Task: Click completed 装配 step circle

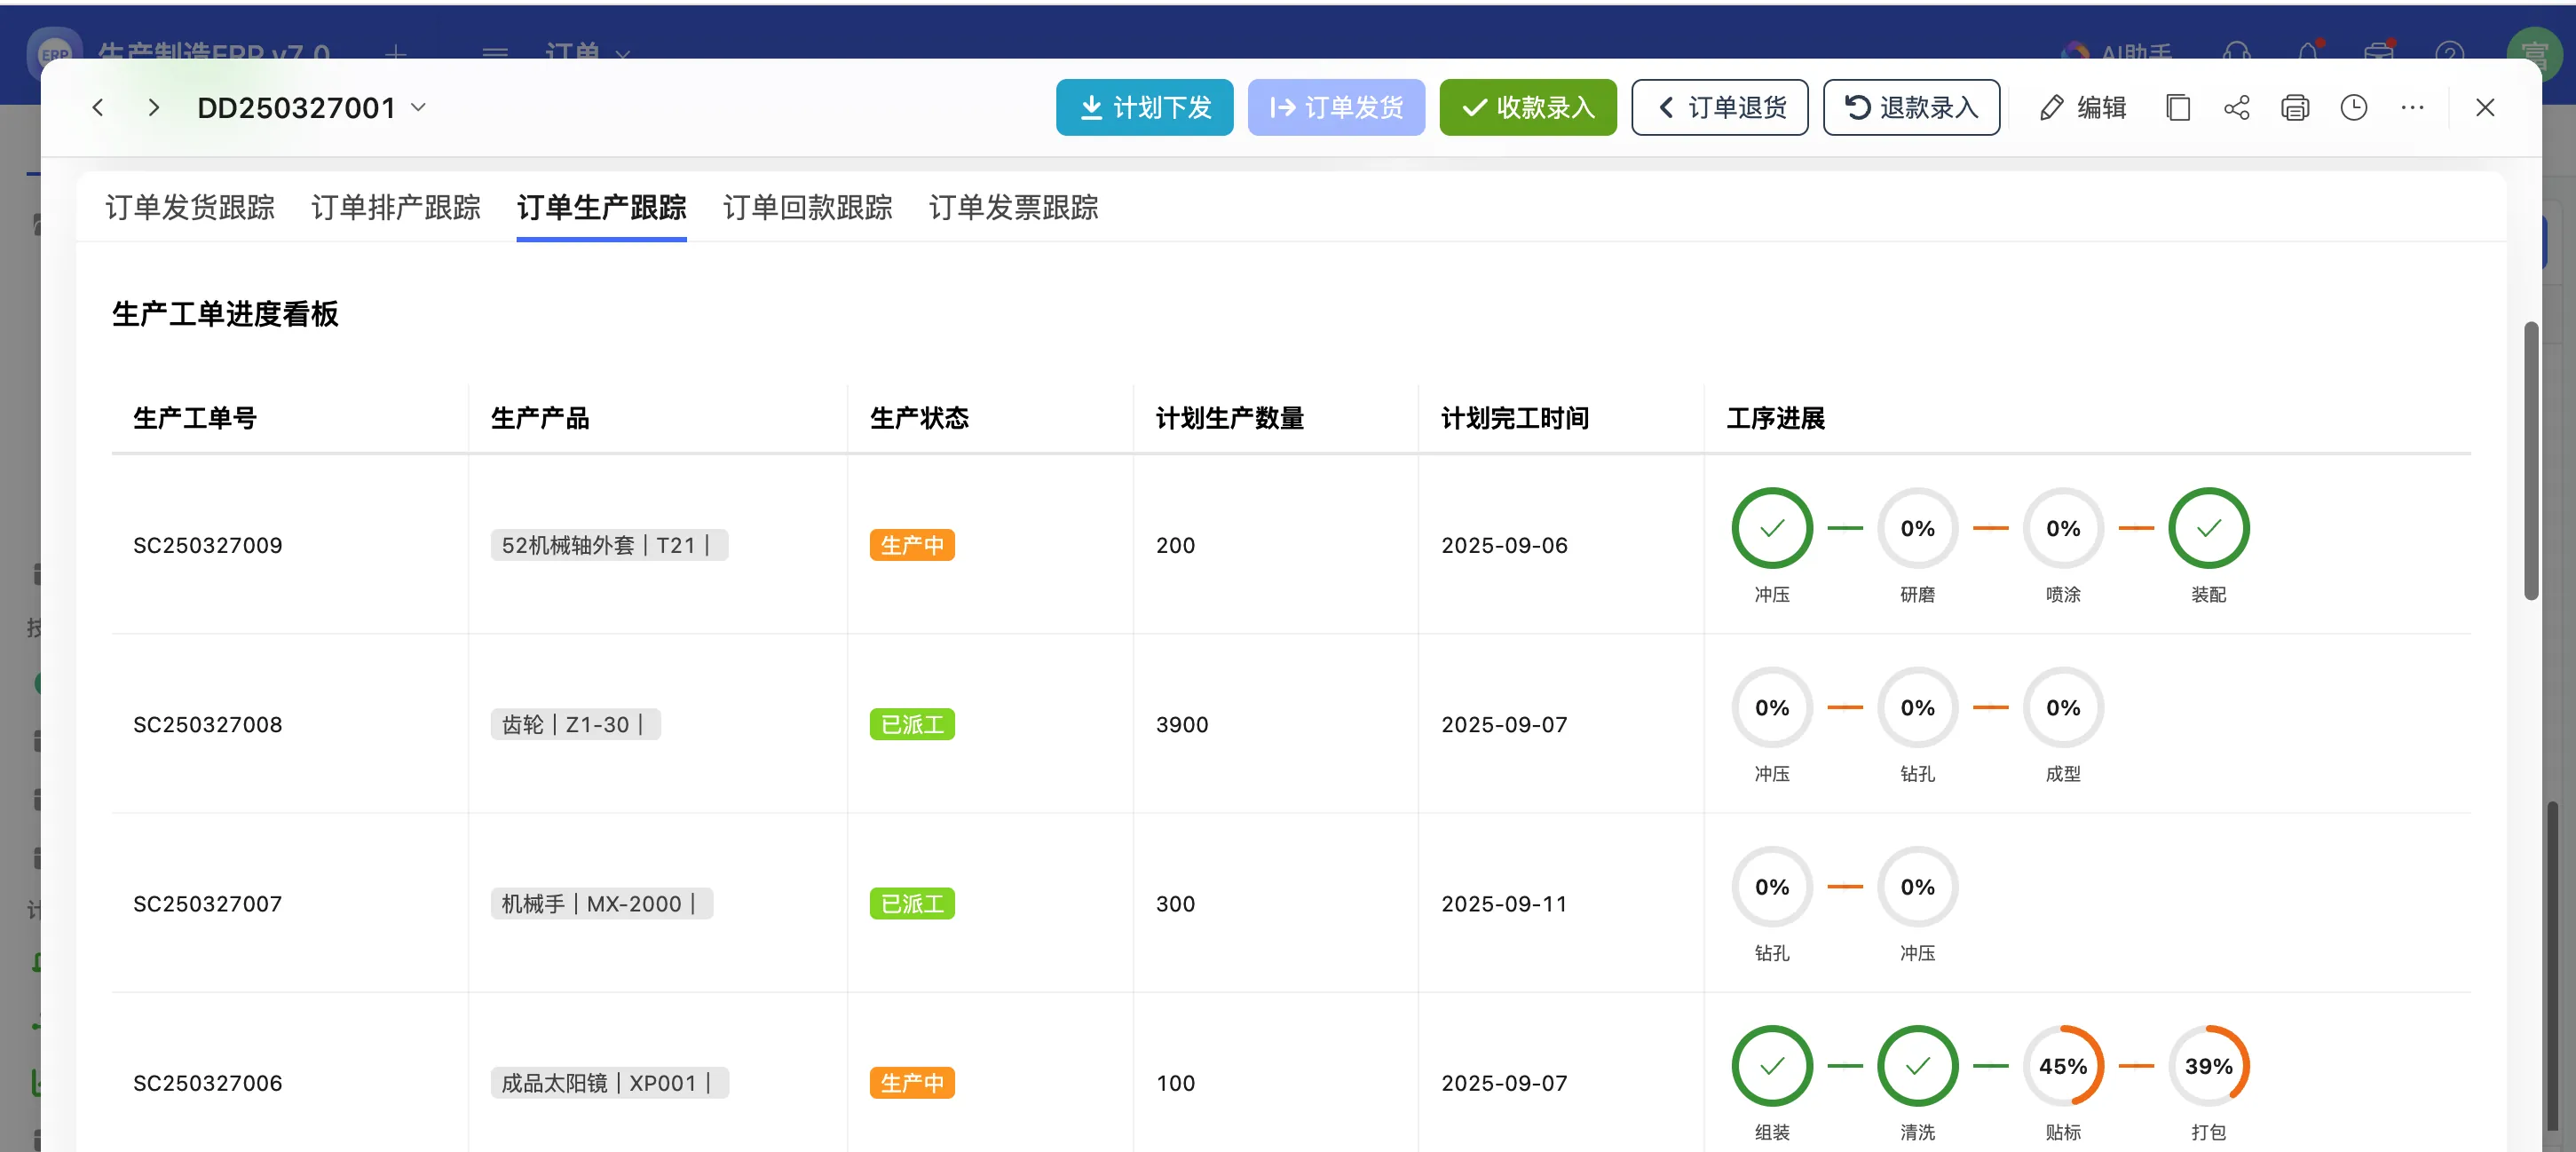Action: [x=2208, y=528]
